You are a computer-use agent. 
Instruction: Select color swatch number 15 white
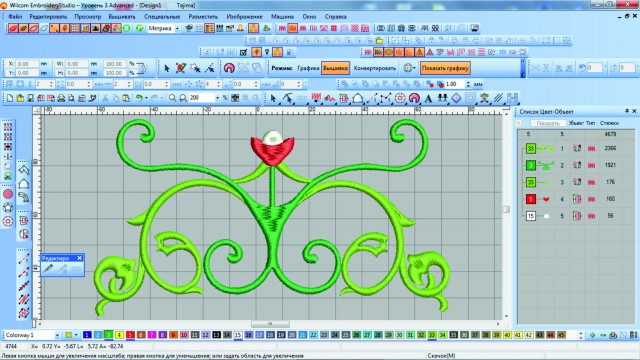238,335
